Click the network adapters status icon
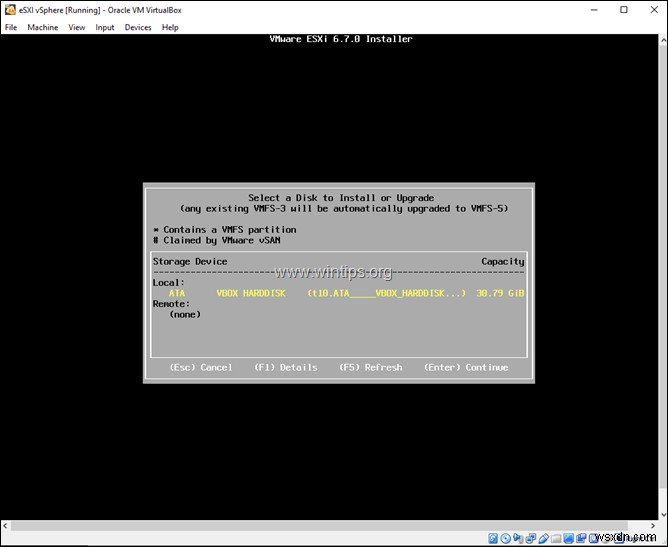The image size is (668, 547). pos(531,538)
